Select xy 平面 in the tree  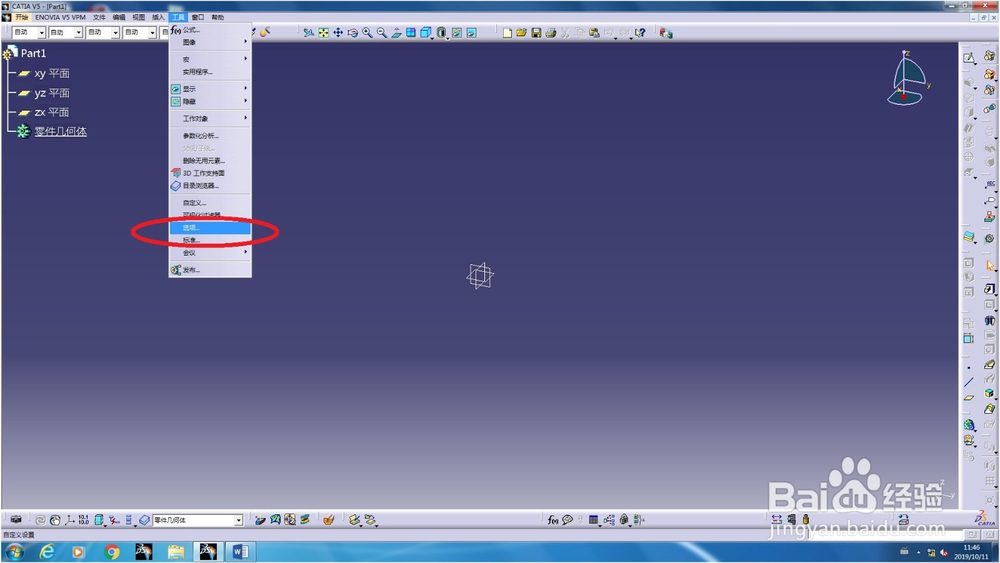52,73
